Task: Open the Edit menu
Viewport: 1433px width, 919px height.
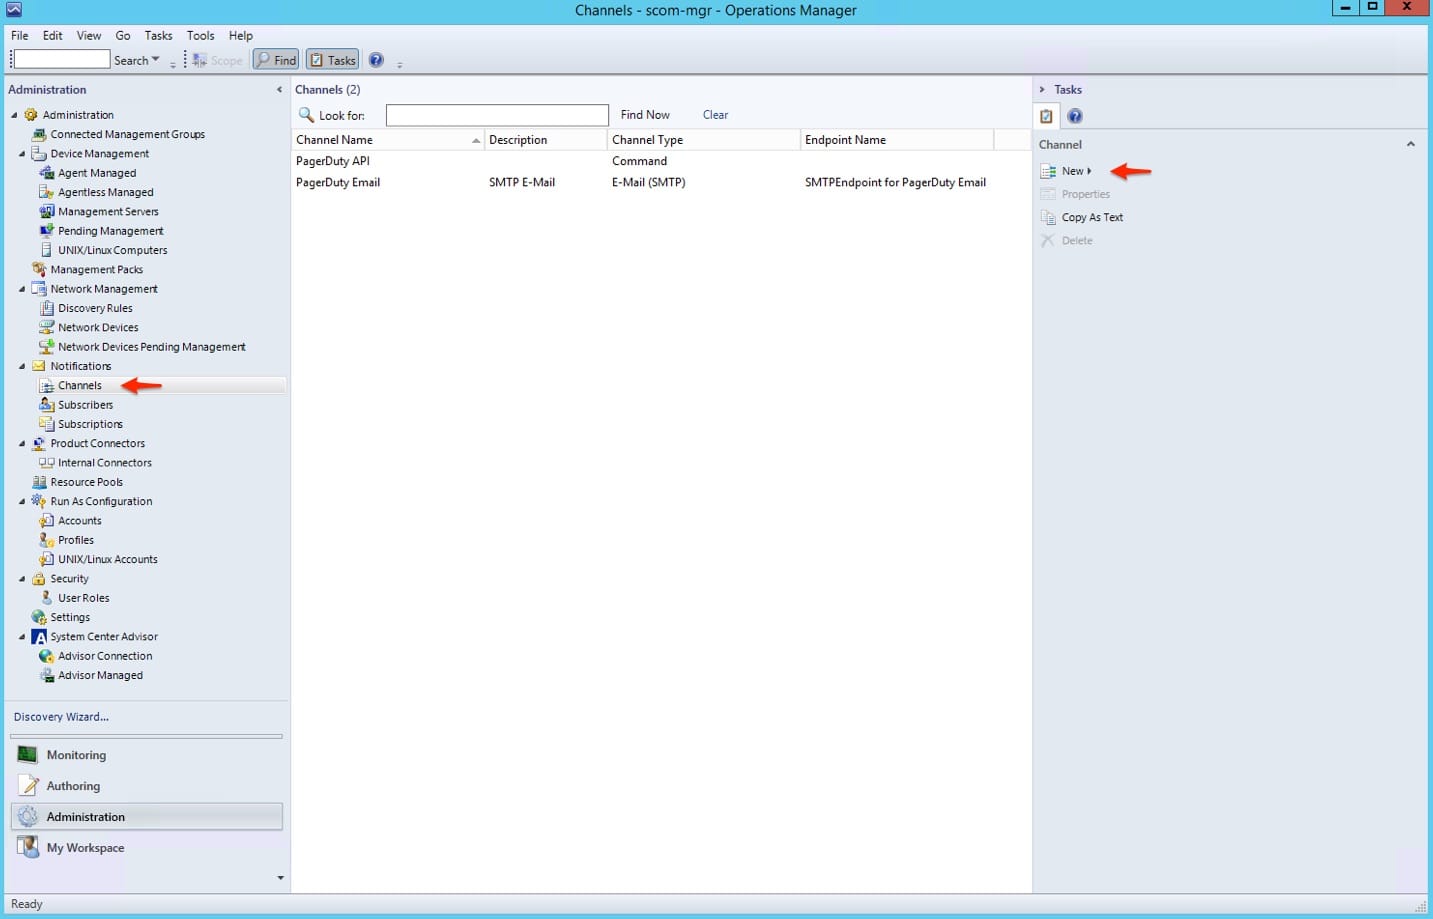Action: [x=53, y=35]
